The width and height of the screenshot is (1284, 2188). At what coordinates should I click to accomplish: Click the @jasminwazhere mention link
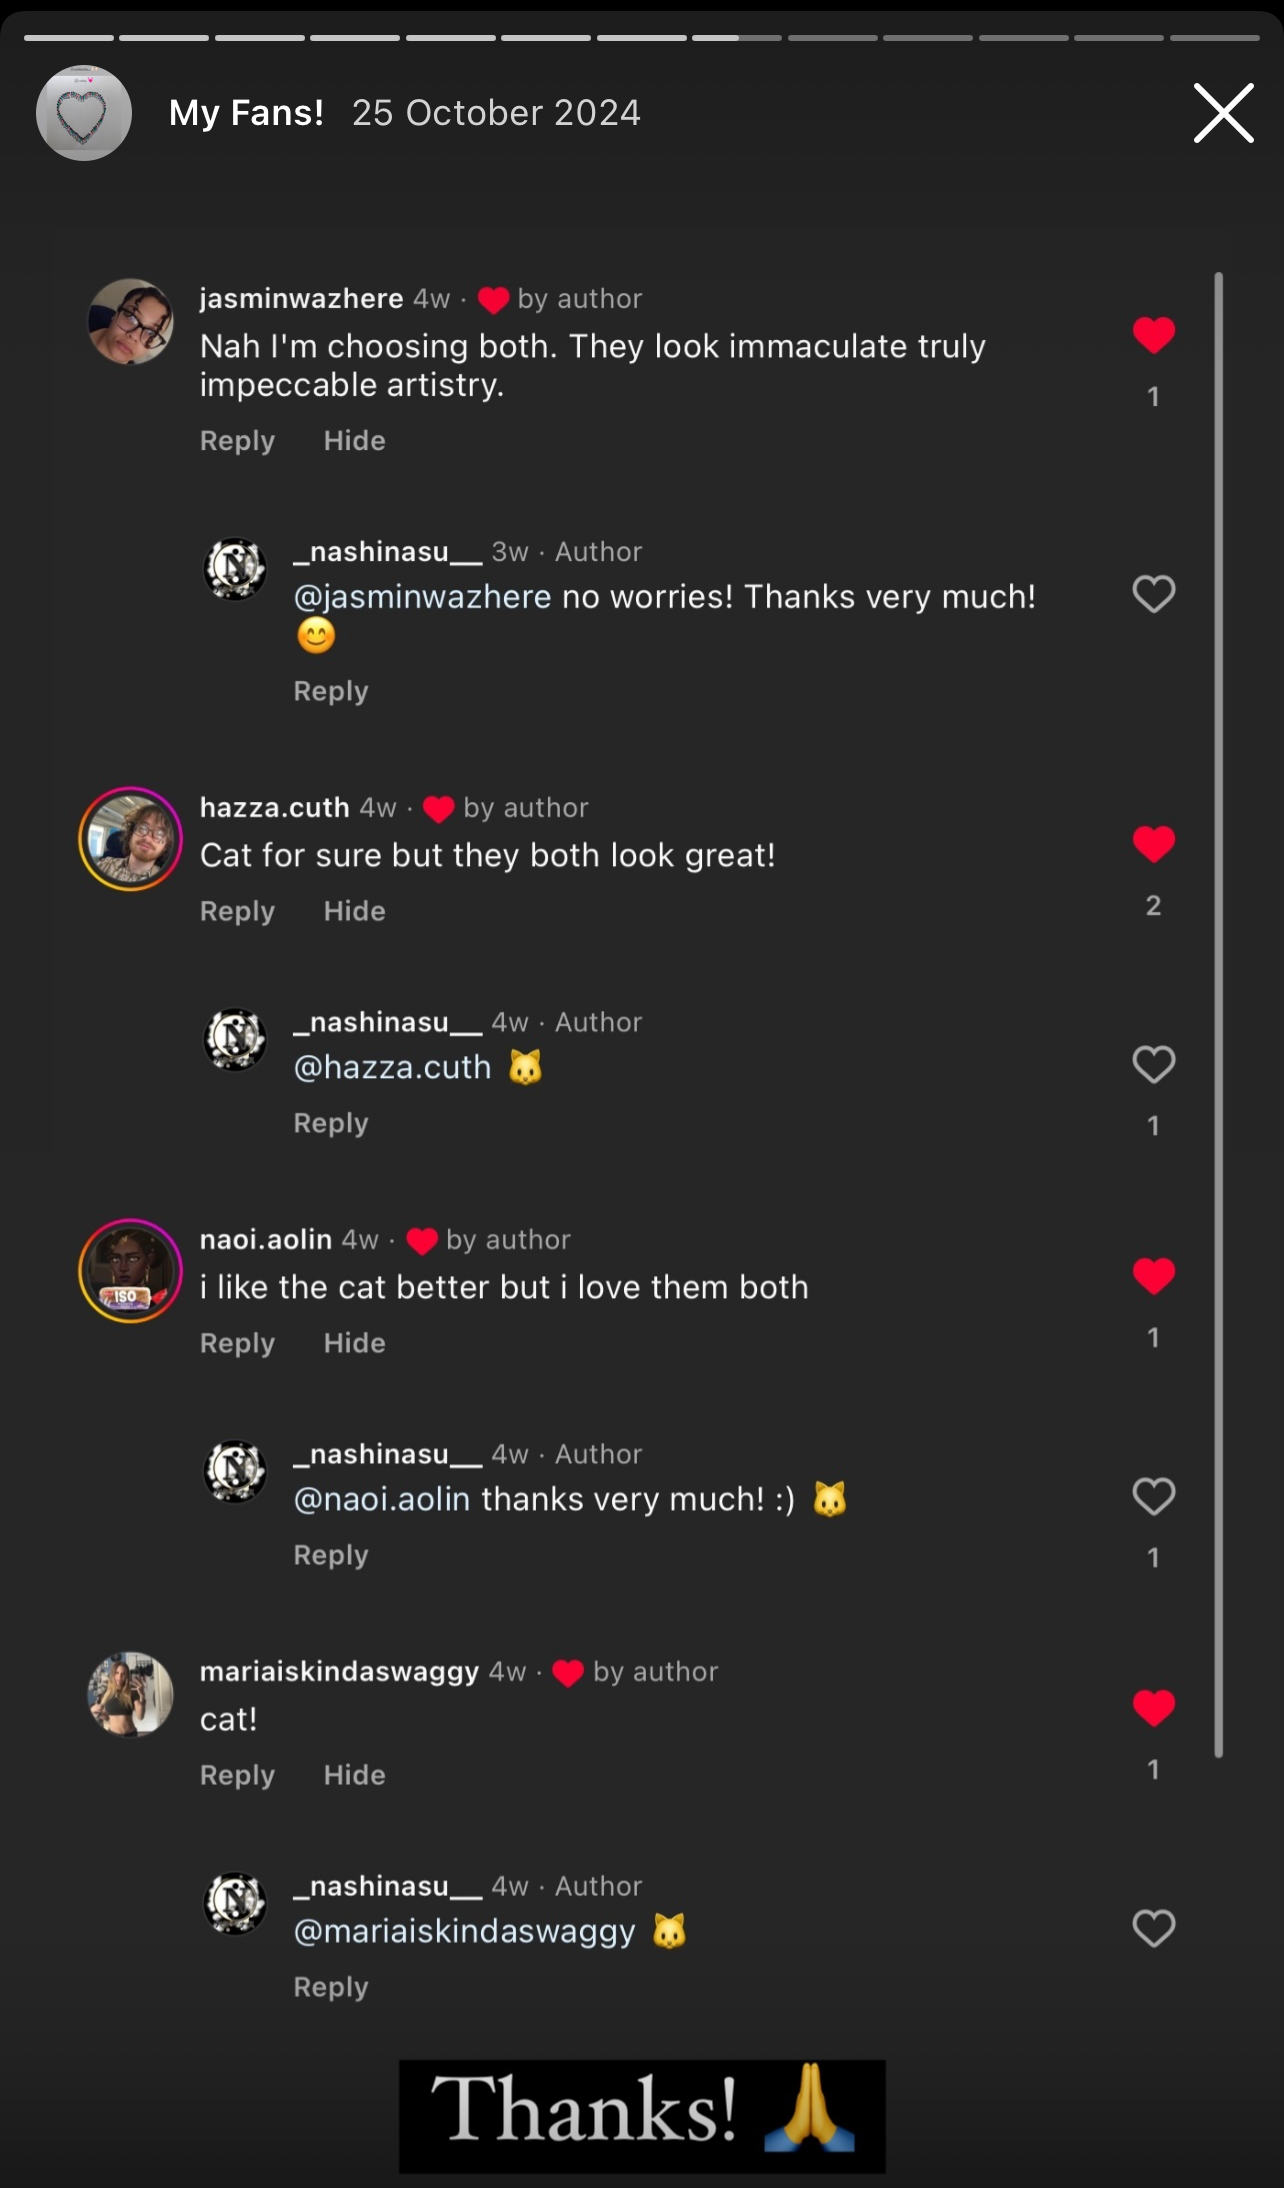(422, 597)
